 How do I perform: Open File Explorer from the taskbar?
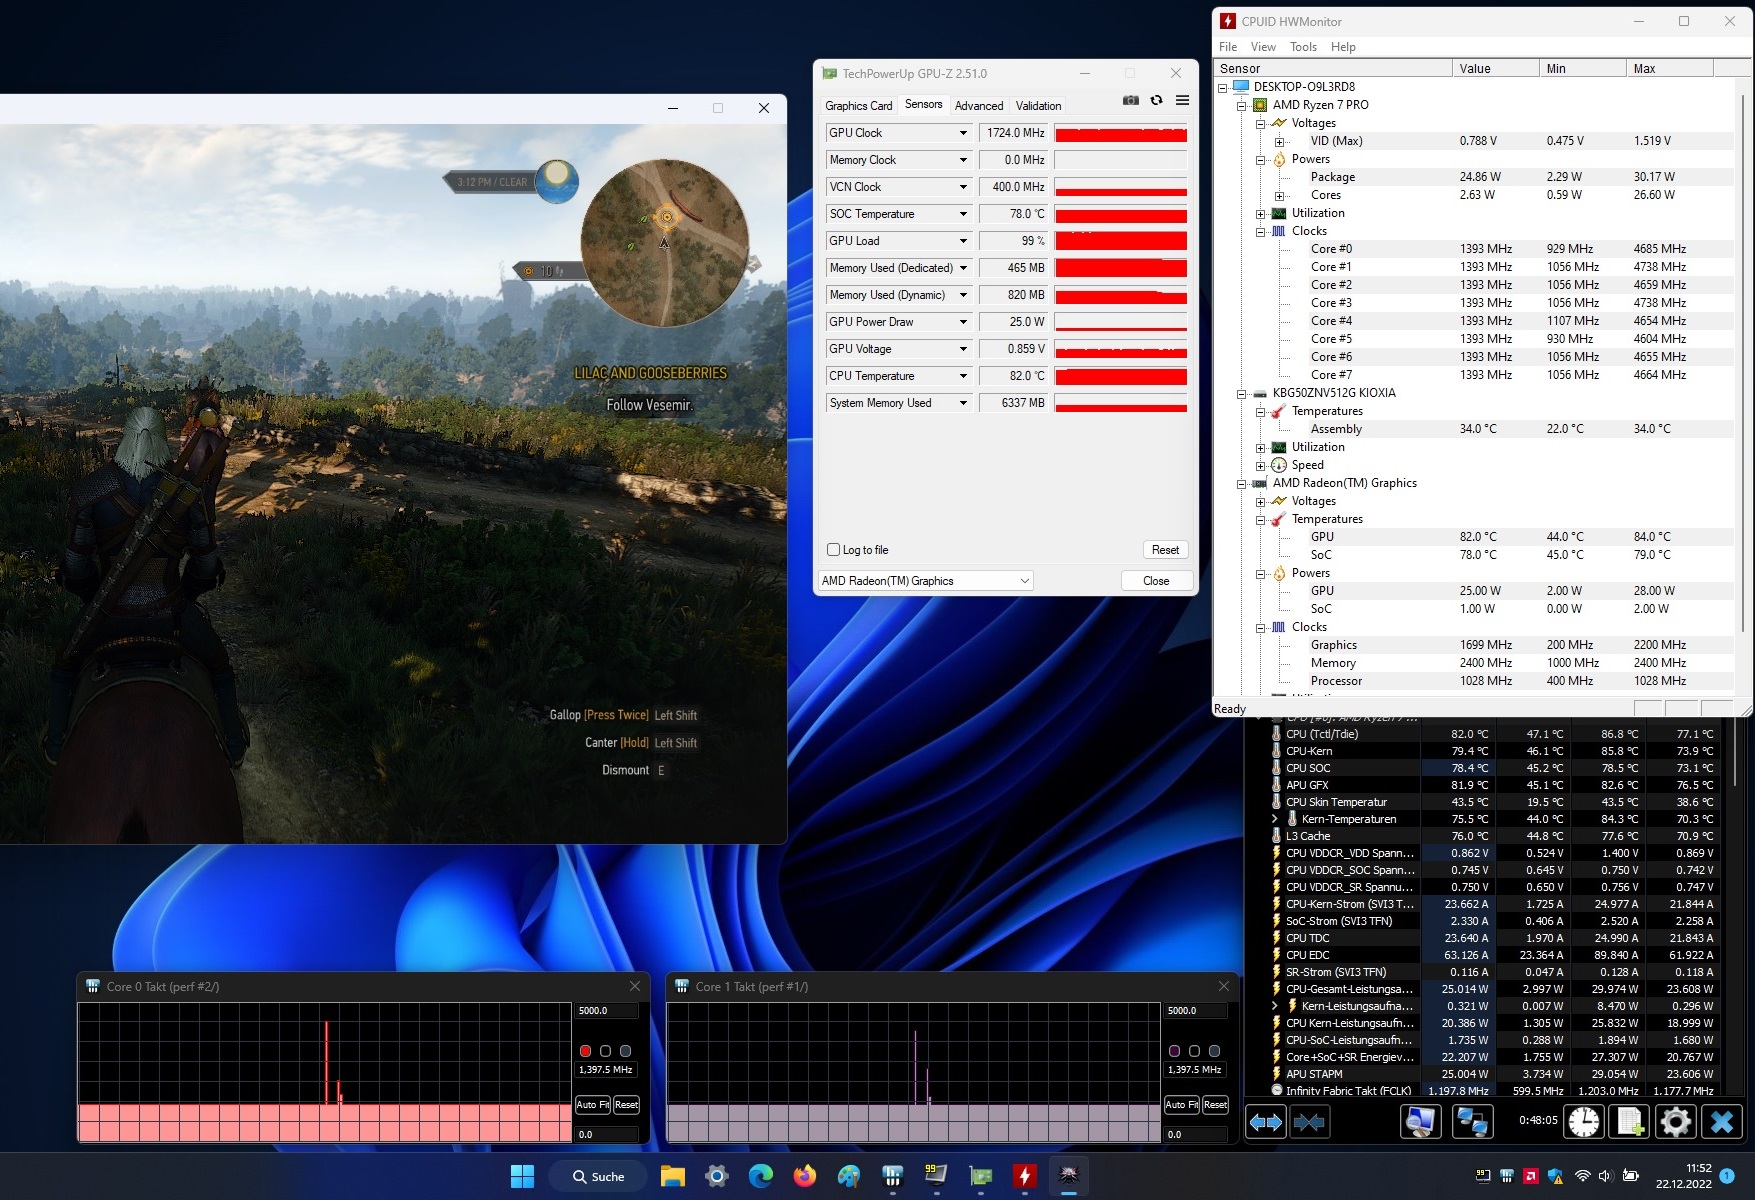click(x=673, y=1176)
